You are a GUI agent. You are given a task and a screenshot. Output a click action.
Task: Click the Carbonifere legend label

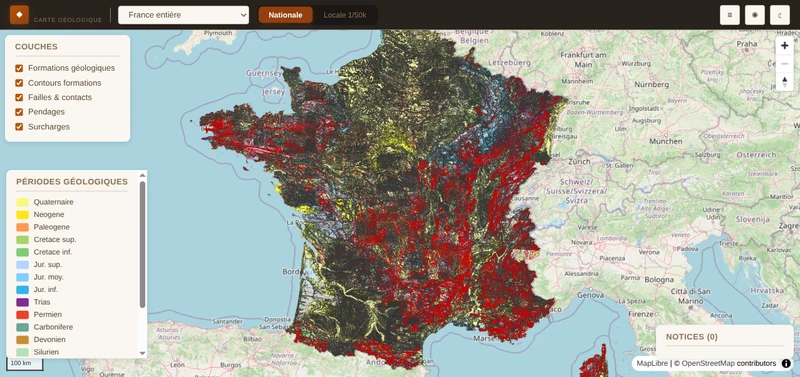coord(53,327)
